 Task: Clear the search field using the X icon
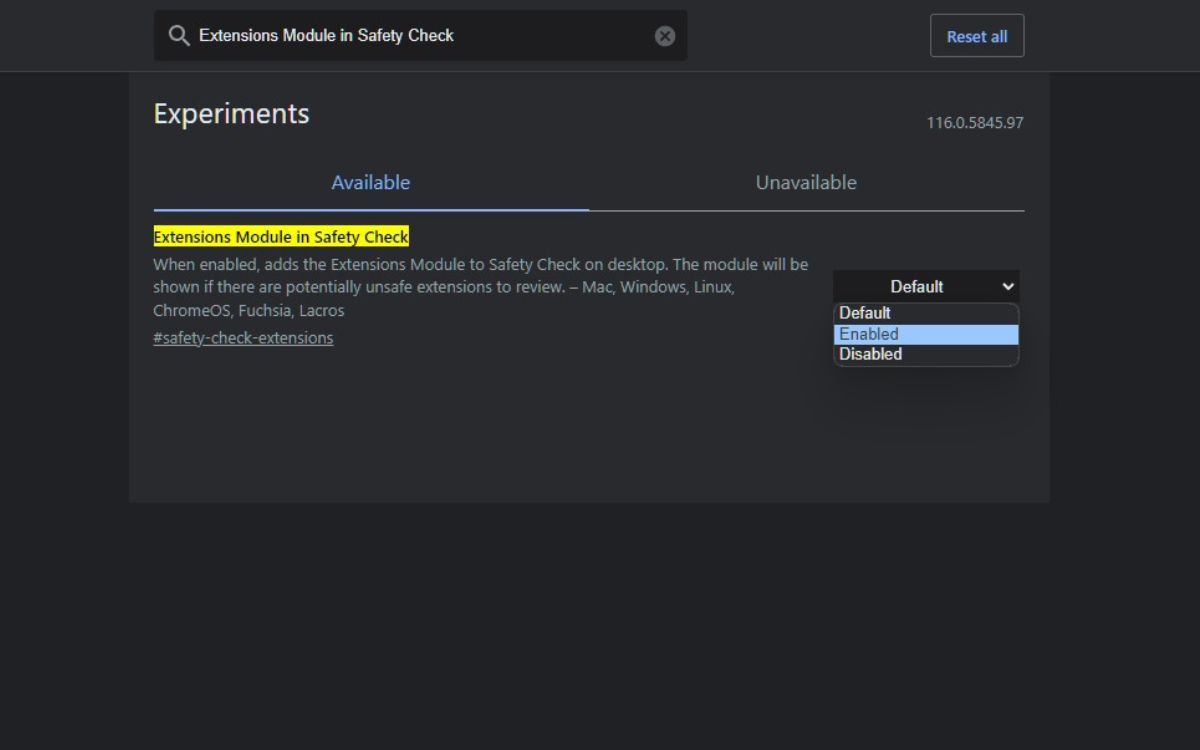(665, 35)
